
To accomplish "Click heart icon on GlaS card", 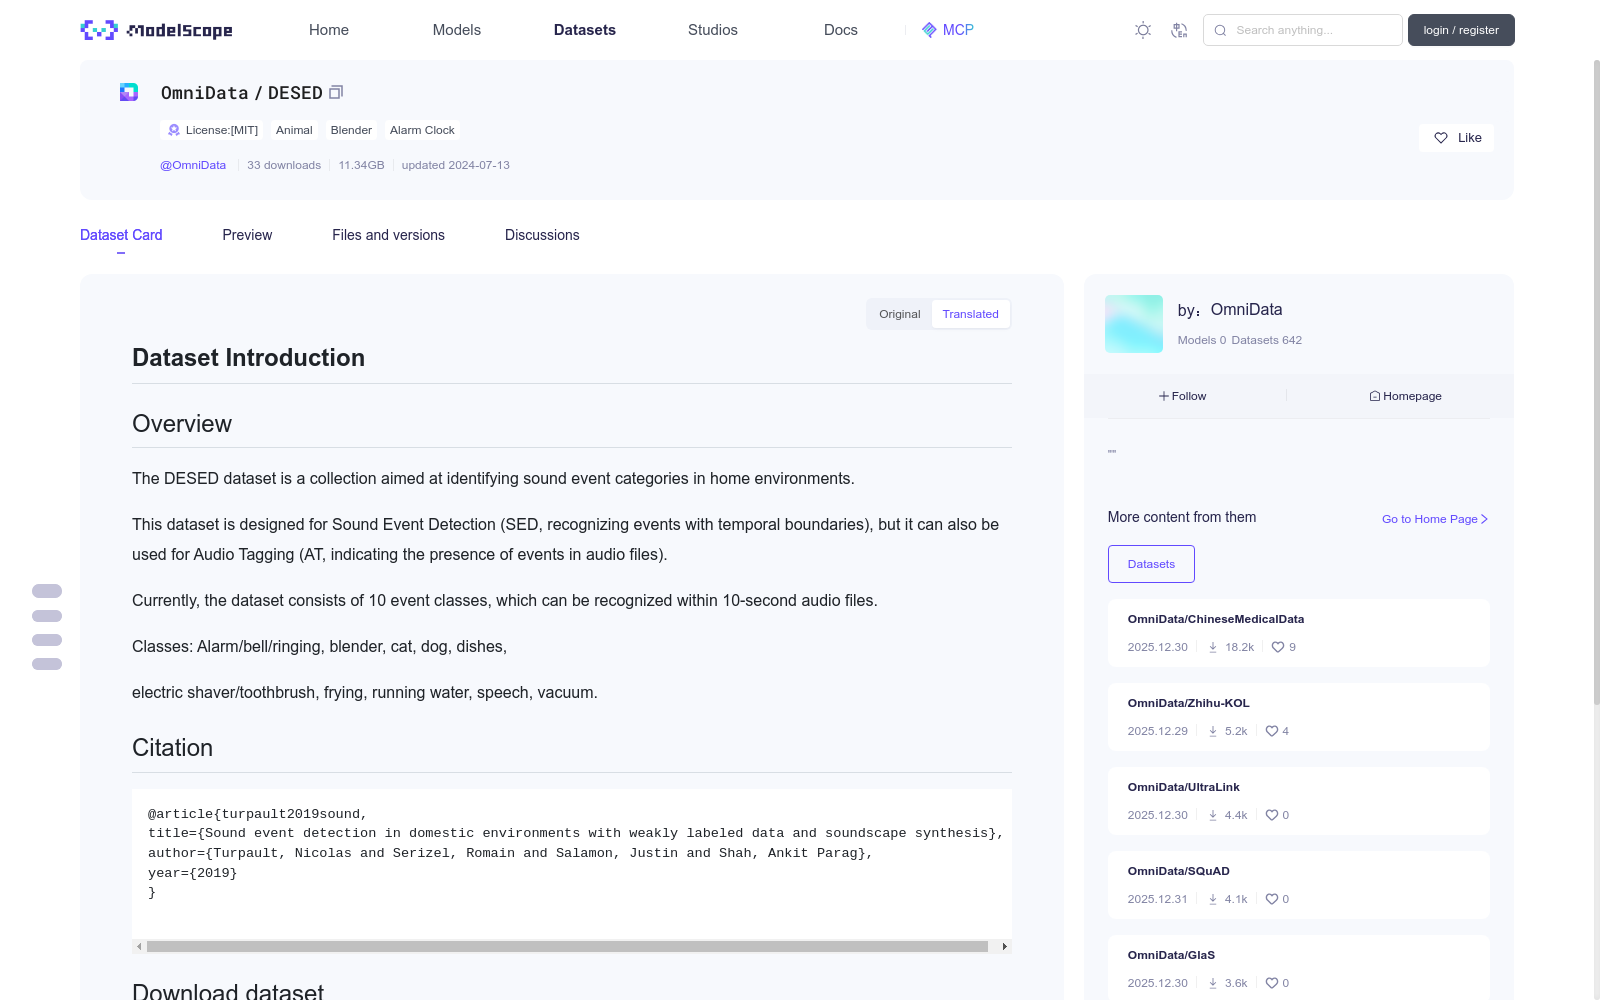I will (x=1272, y=983).
